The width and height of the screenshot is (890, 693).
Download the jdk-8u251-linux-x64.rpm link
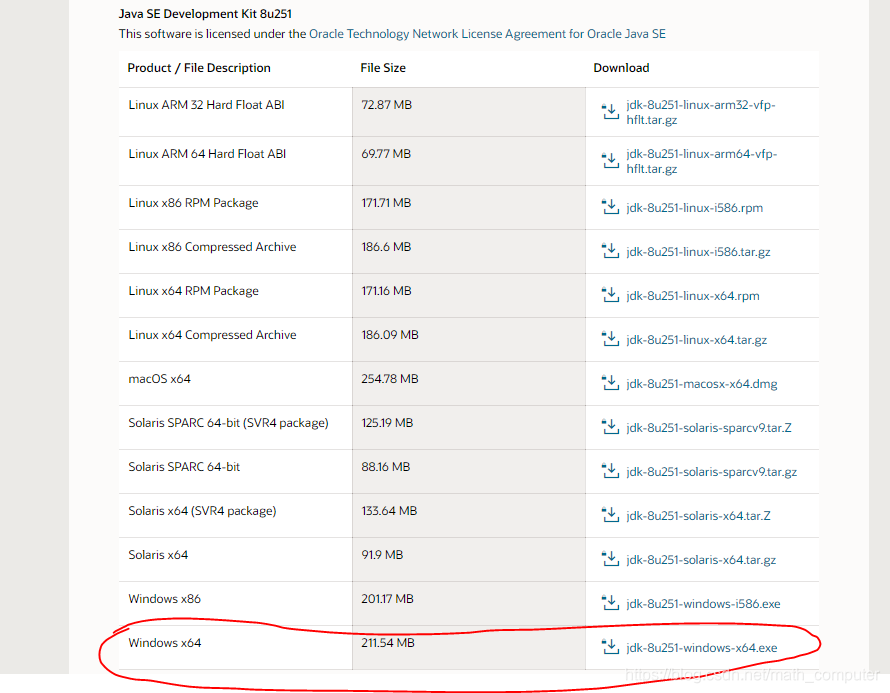692,296
